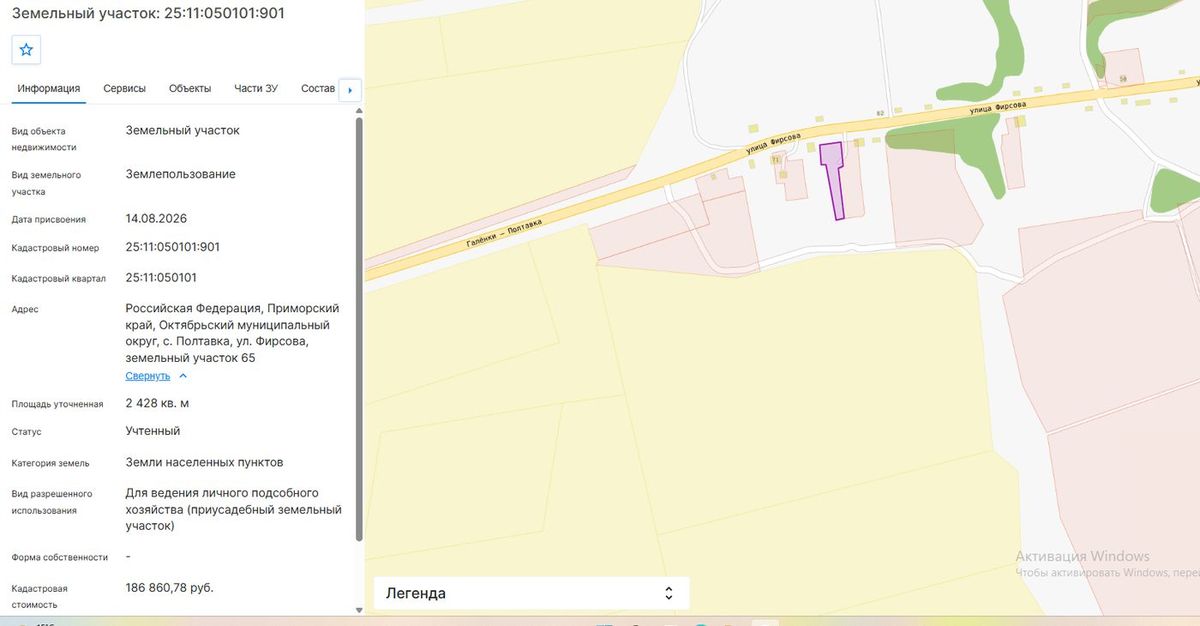Click the Площадь уточненная field label

pos(57,404)
